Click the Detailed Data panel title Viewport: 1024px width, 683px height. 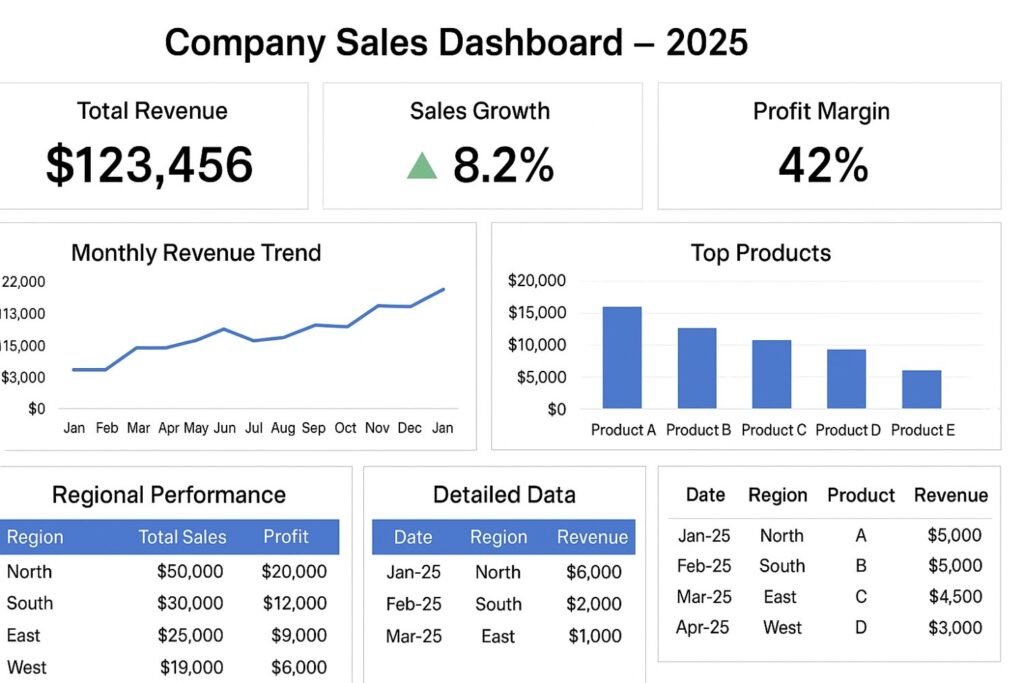504,494
